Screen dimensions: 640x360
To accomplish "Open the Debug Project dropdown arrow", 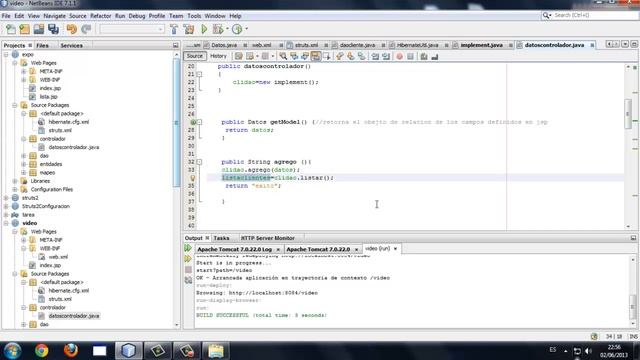I will pos(227,29).
